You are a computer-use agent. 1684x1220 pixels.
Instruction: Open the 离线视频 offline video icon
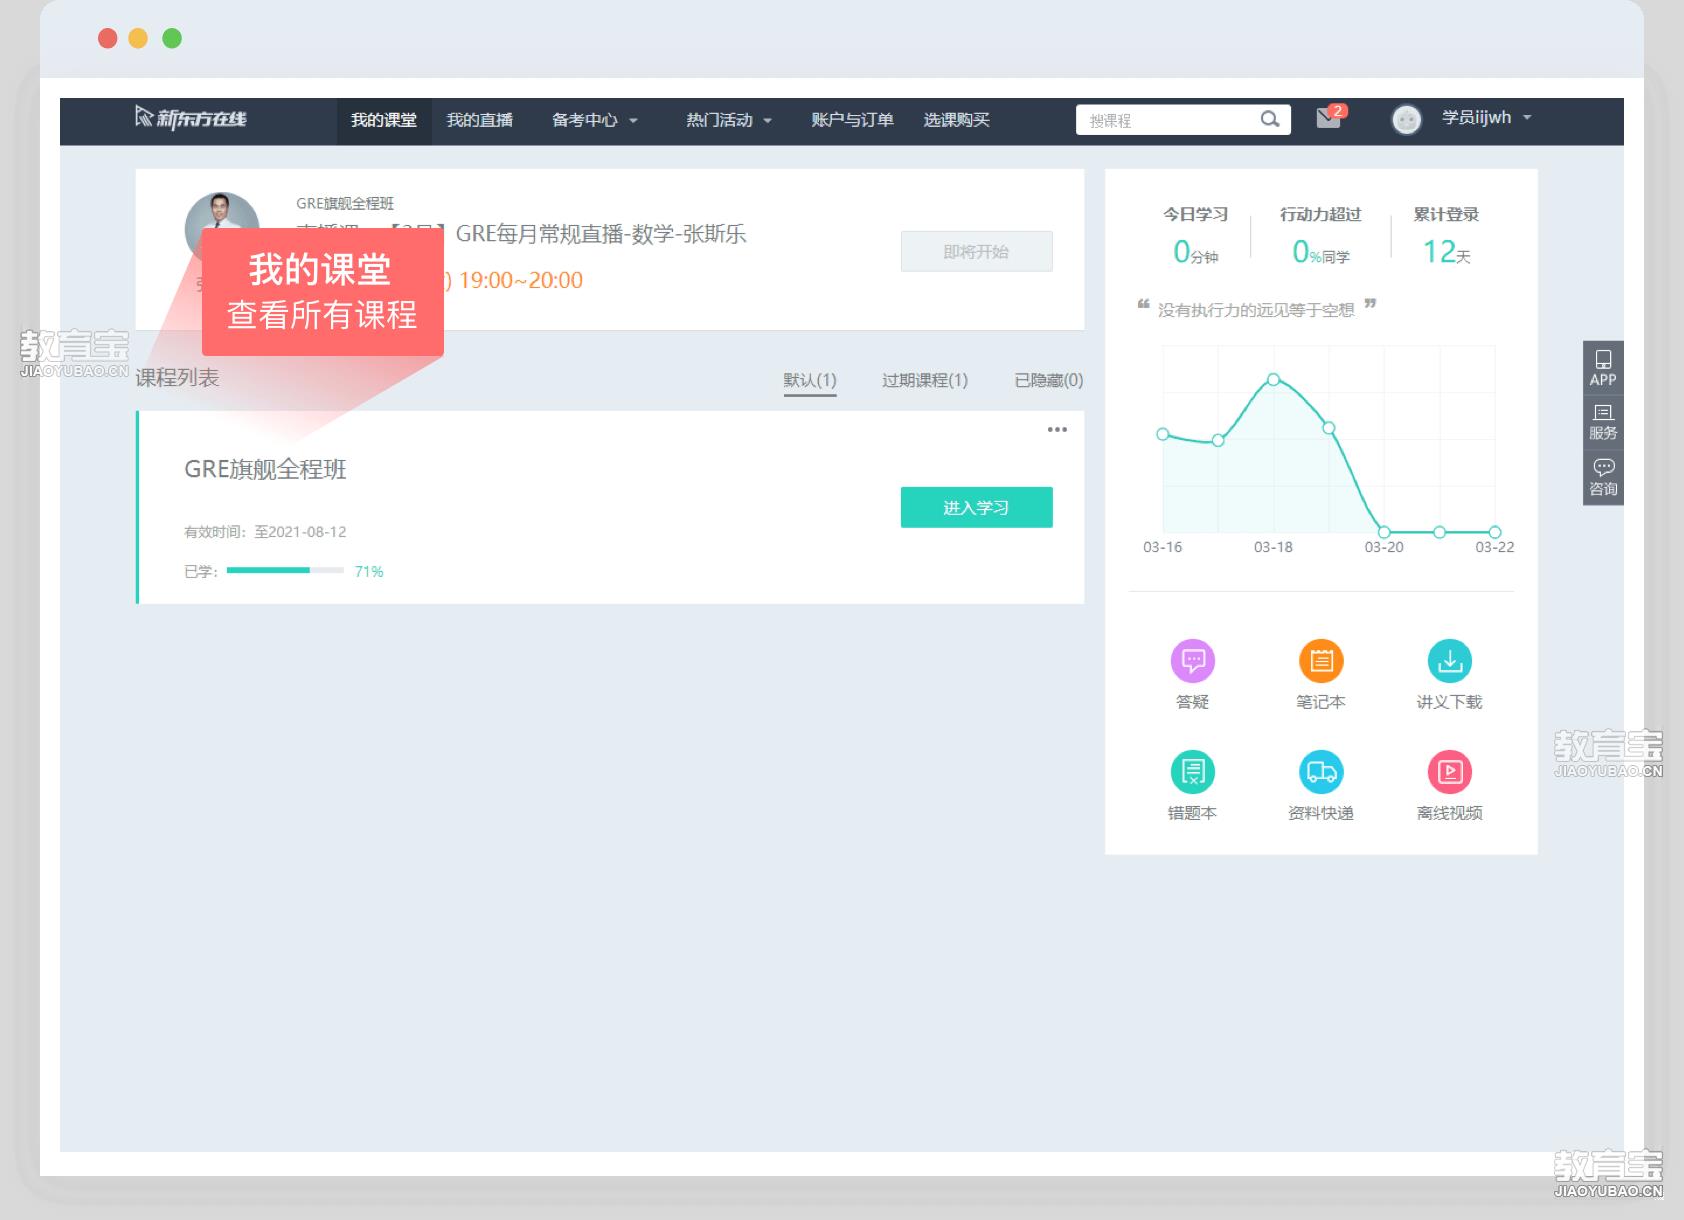coord(1449,772)
